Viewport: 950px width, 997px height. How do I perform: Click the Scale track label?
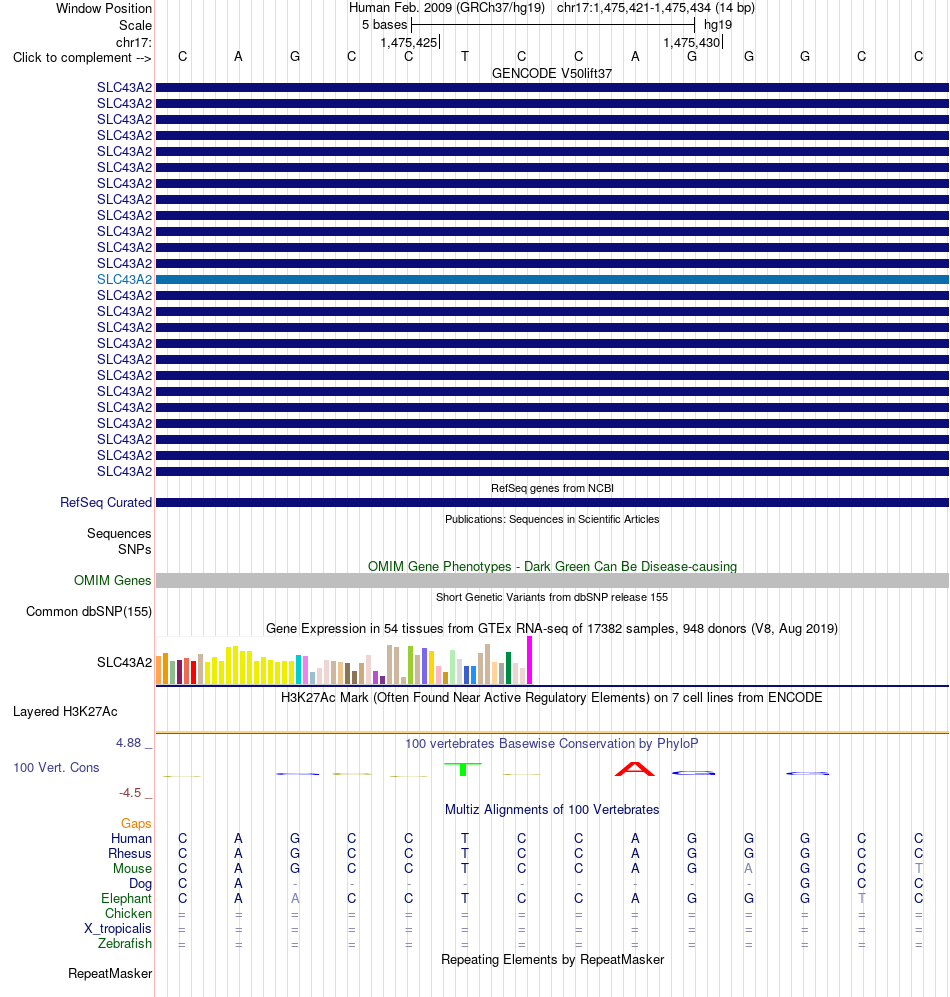[x=135, y=25]
